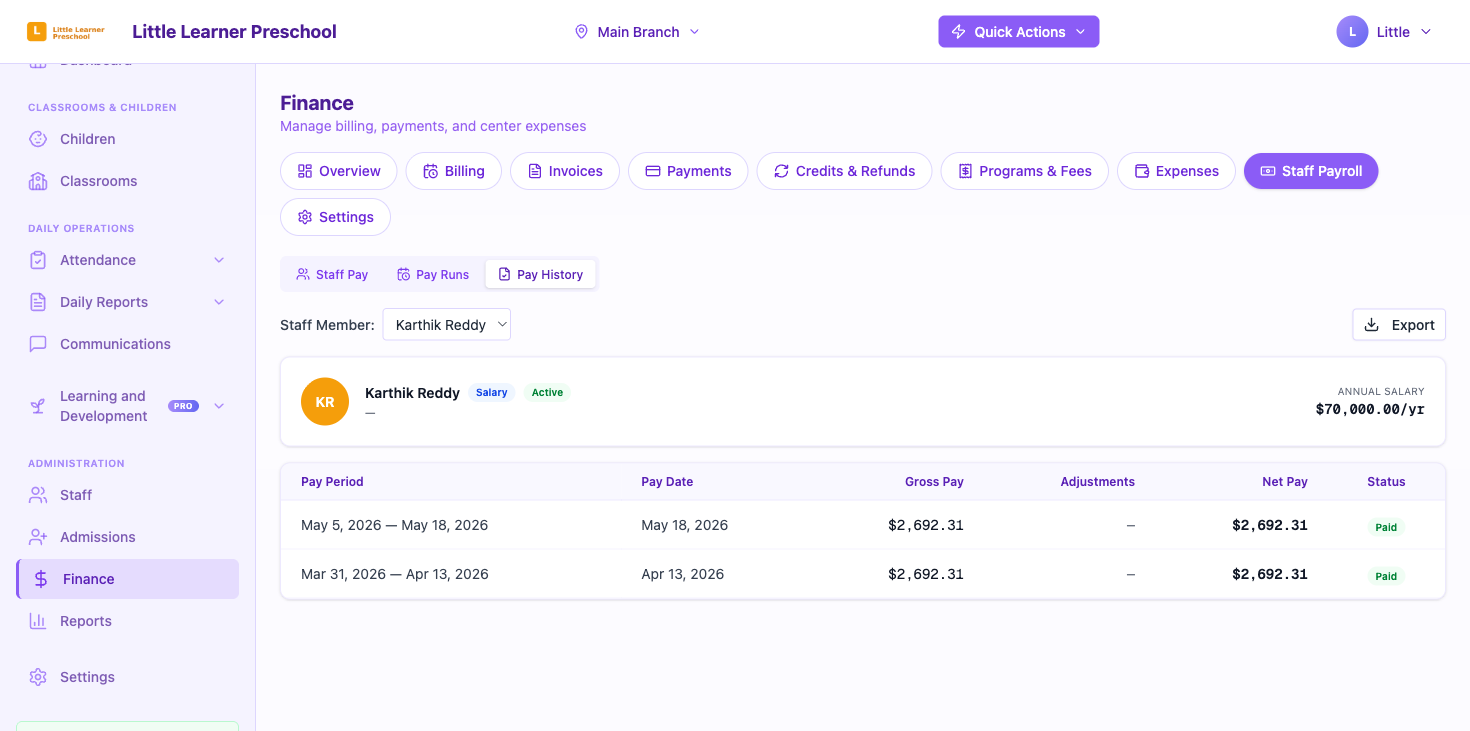
Task: Click the Net Pay column header
Action: pos(1285,482)
